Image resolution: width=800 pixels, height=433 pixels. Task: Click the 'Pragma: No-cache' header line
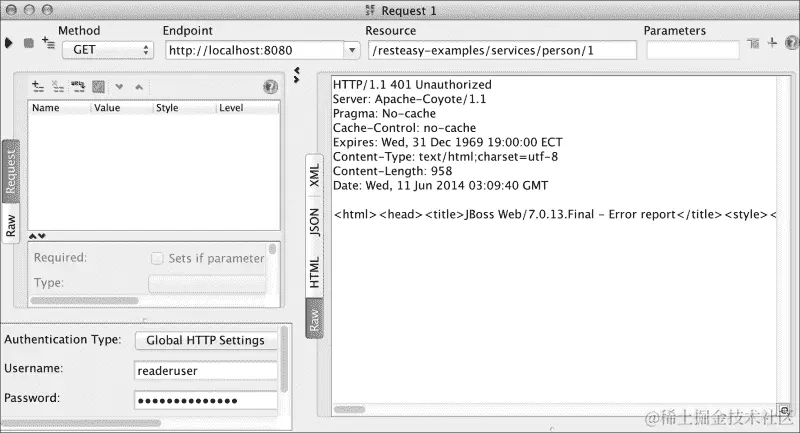[x=384, y=113]
